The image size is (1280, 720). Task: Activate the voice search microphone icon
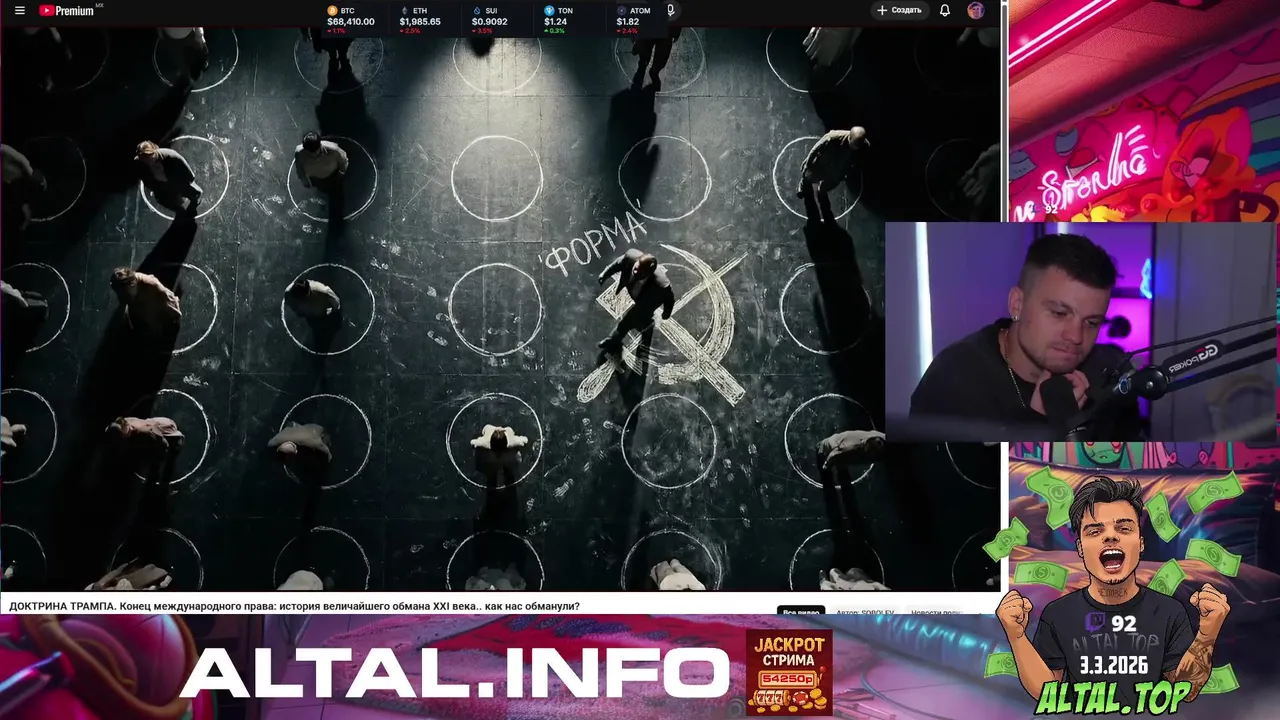pos(670,11)
